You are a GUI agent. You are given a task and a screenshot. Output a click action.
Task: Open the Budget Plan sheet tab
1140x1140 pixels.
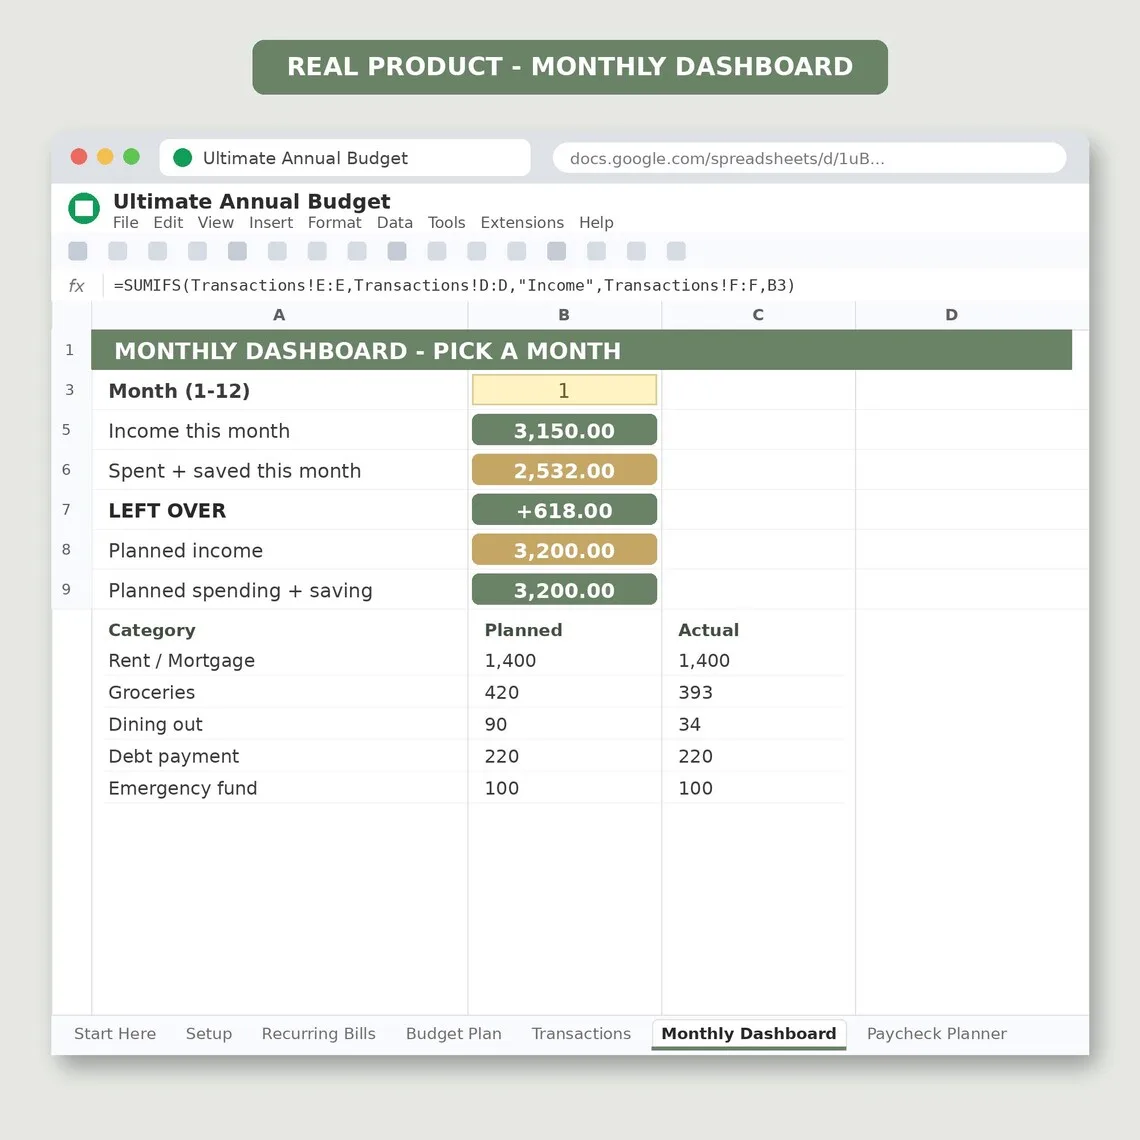(454, 1034)
